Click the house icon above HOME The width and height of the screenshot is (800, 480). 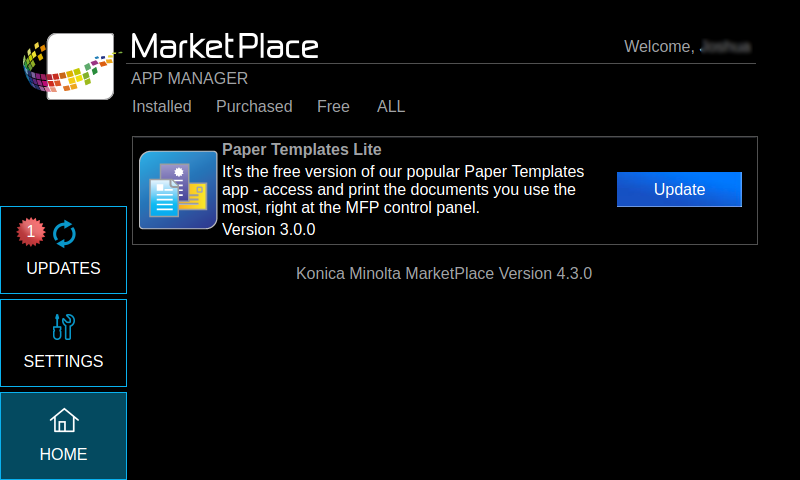coord(64,420)
